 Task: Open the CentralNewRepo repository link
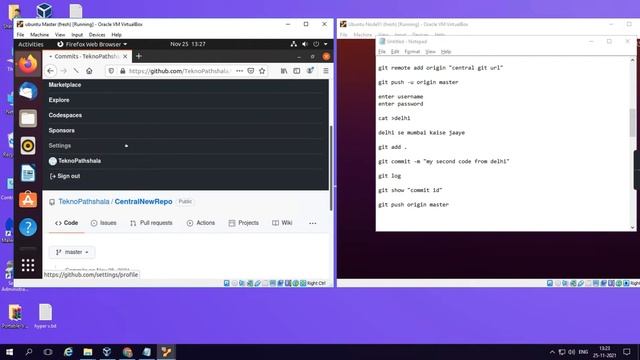pyautogui.click(x=143, y=202)
